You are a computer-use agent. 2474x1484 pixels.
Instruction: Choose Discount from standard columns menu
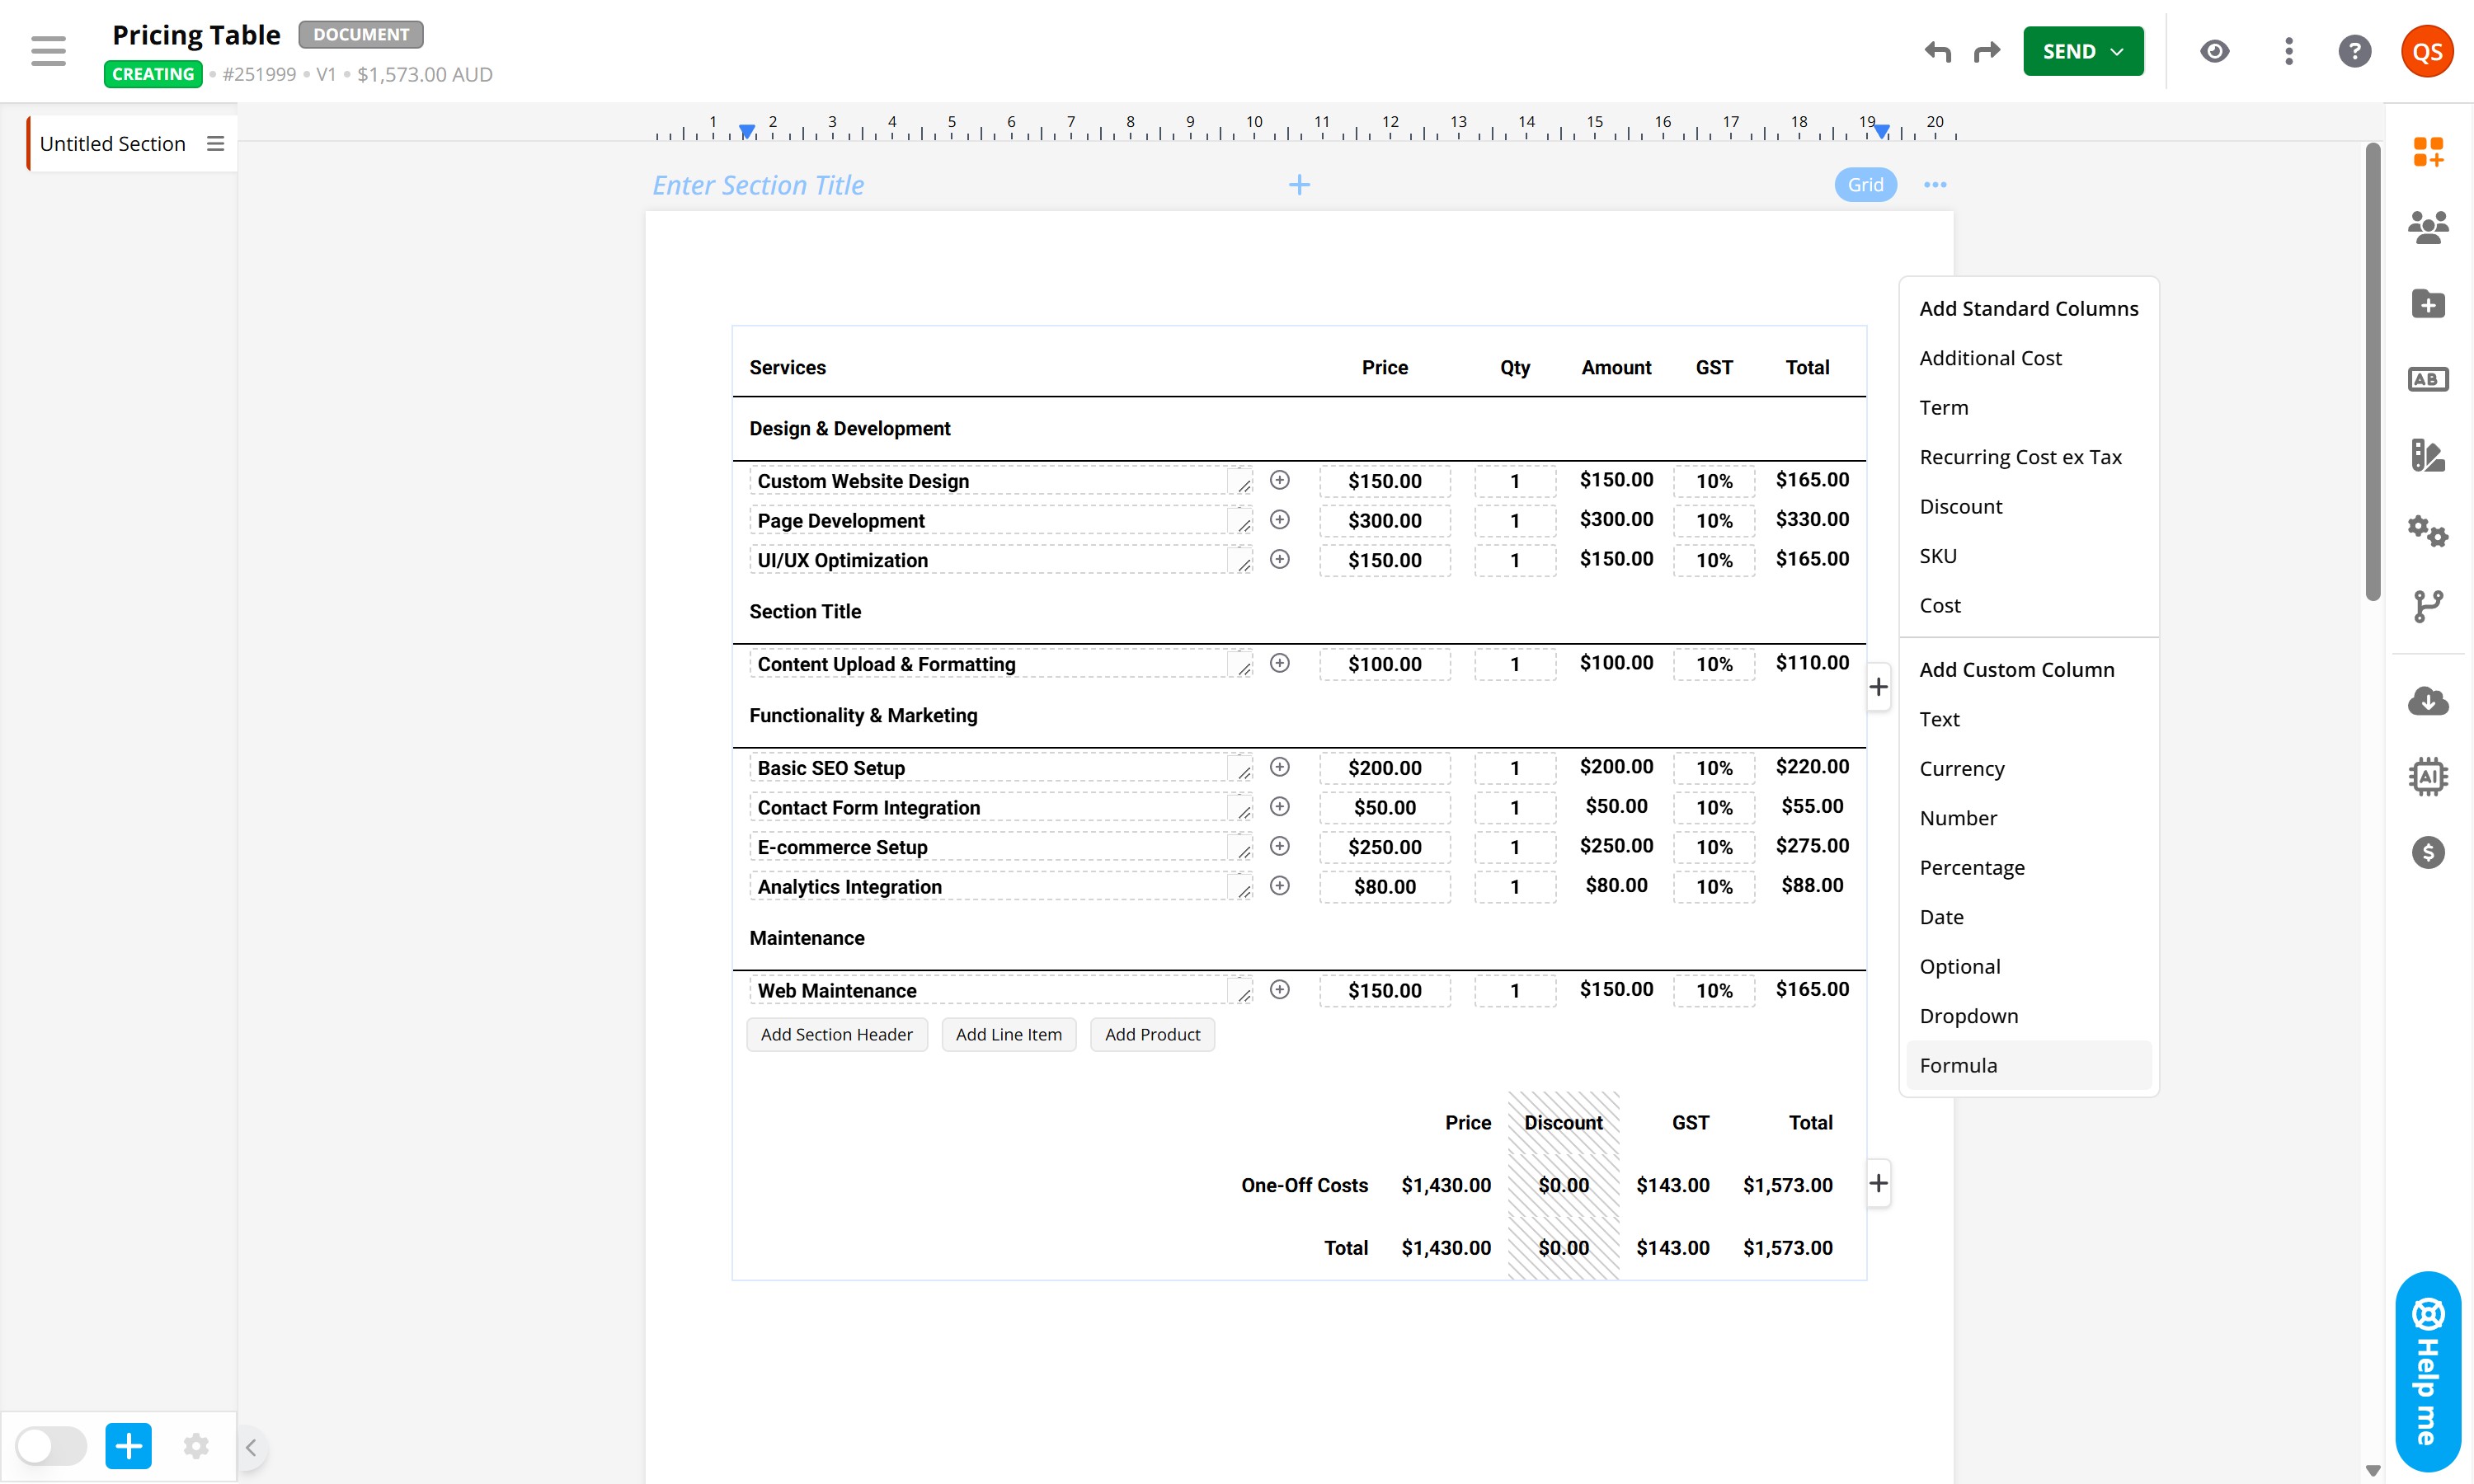1960,506
